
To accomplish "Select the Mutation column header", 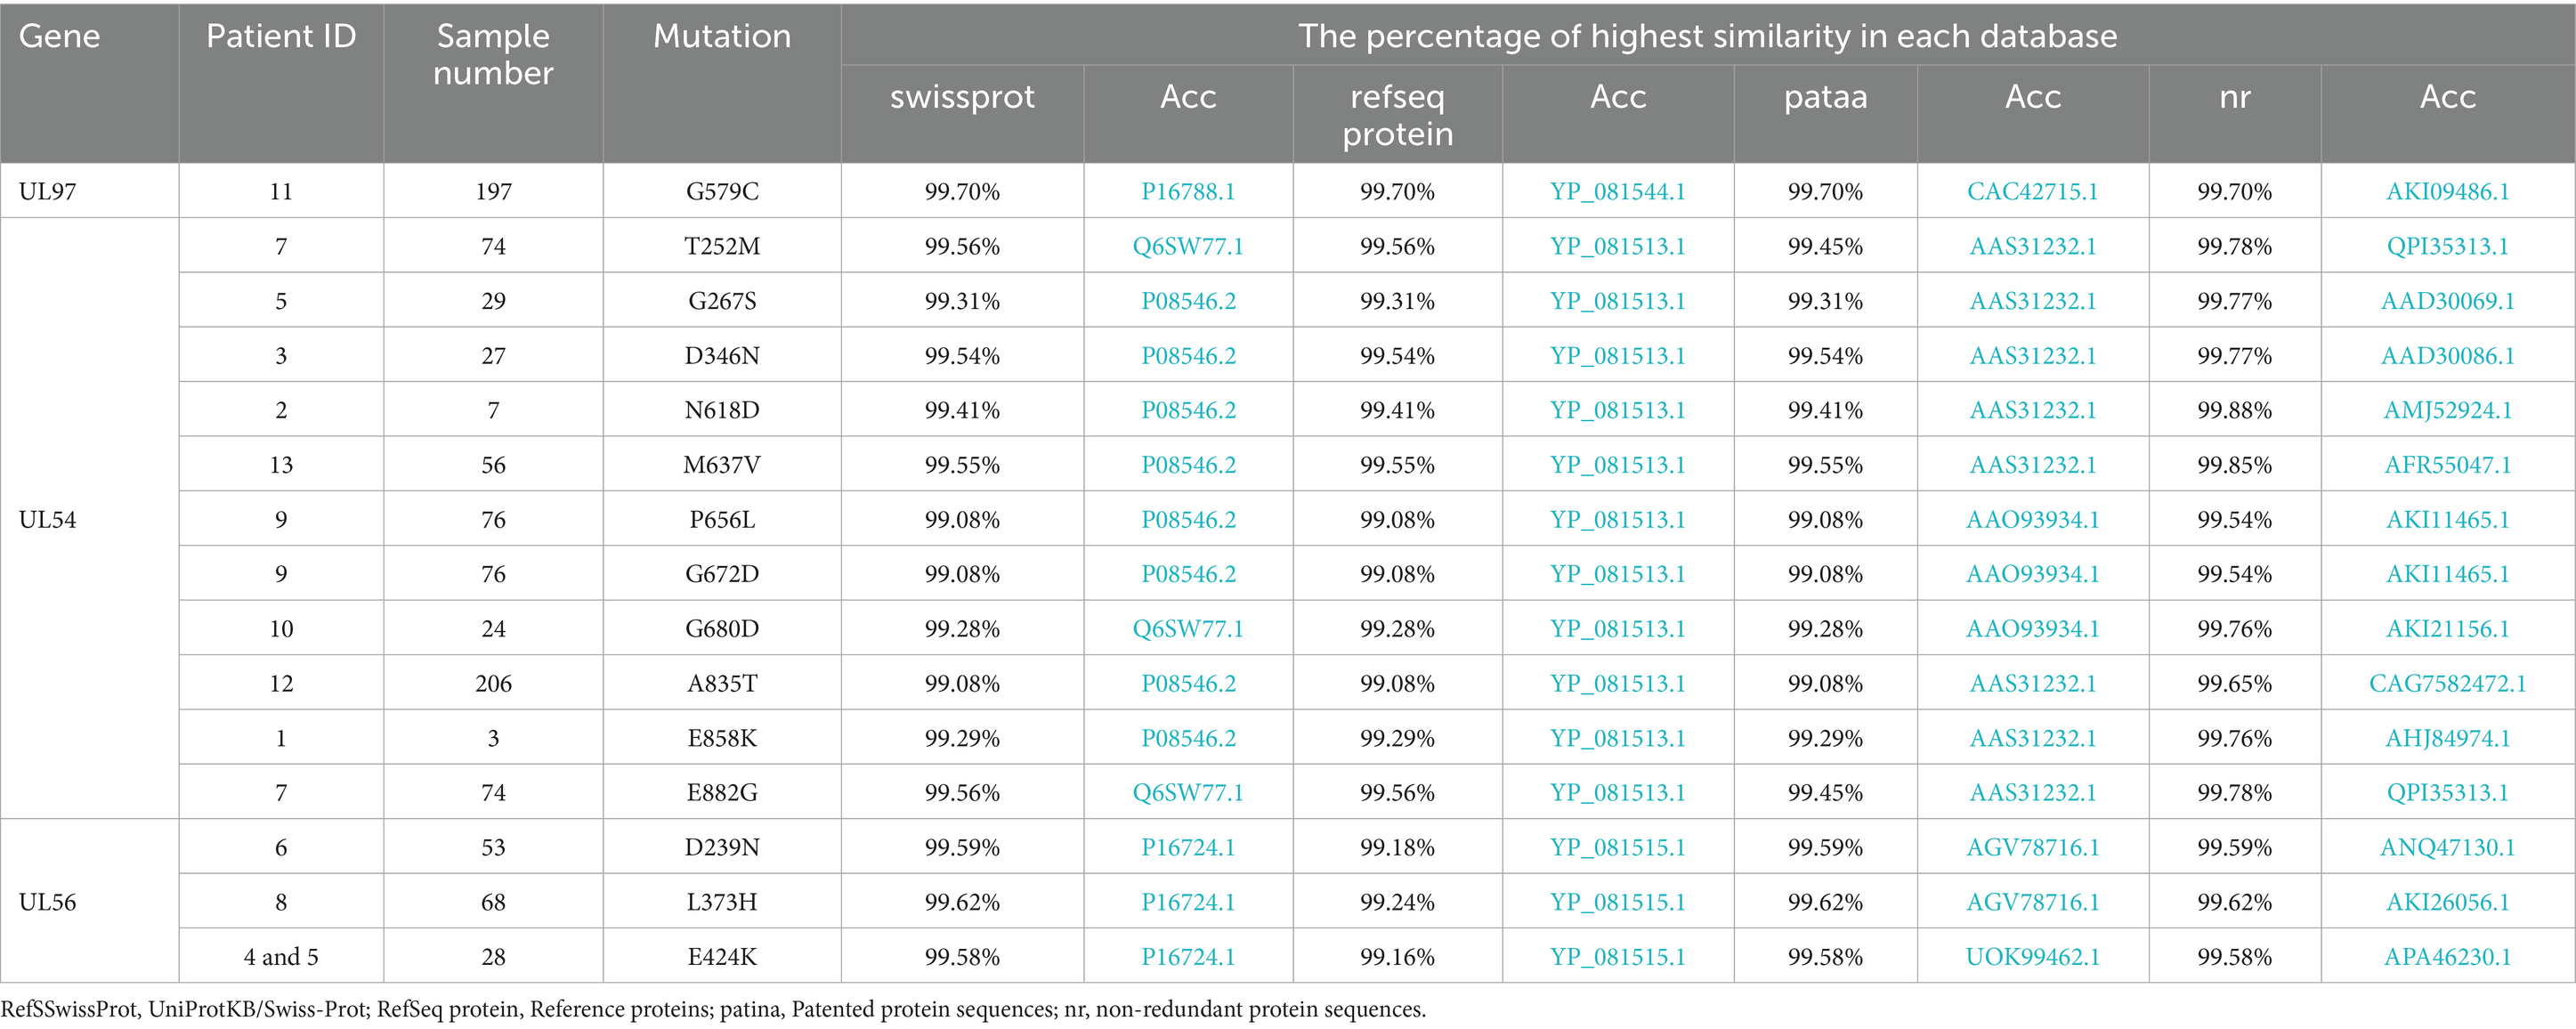I will coord(722,37).
